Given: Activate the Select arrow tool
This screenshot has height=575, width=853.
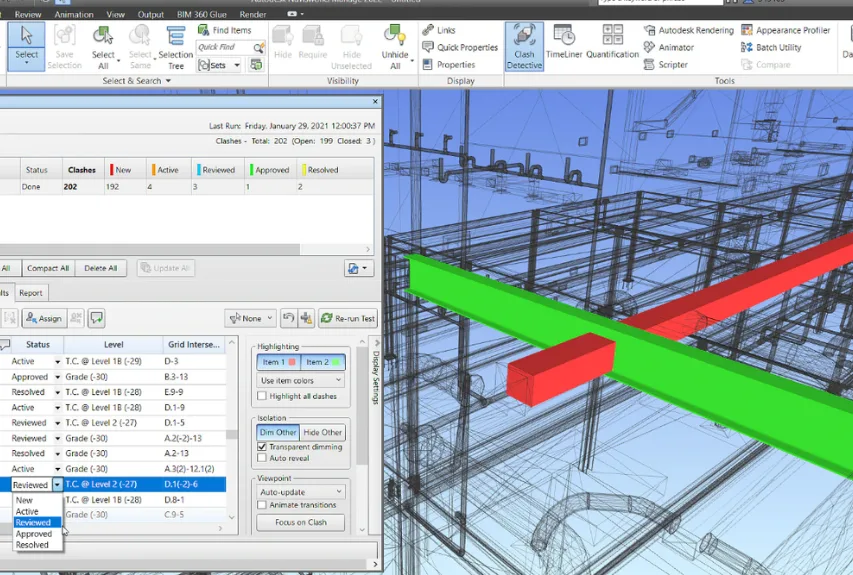Looking at the screenshot, I should [26, 46].
